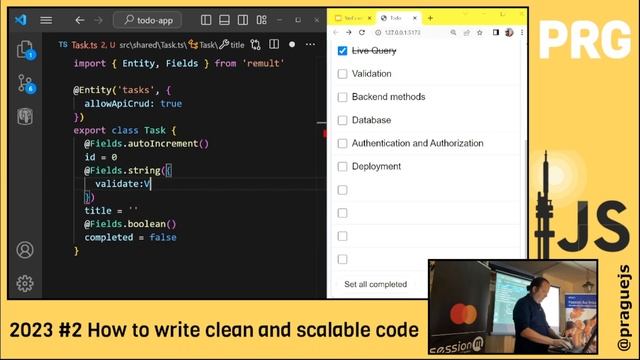The width and height of the screenshot is (640, 360).
Task: Click 'export class Task {' line
Action: pos(125,130)
